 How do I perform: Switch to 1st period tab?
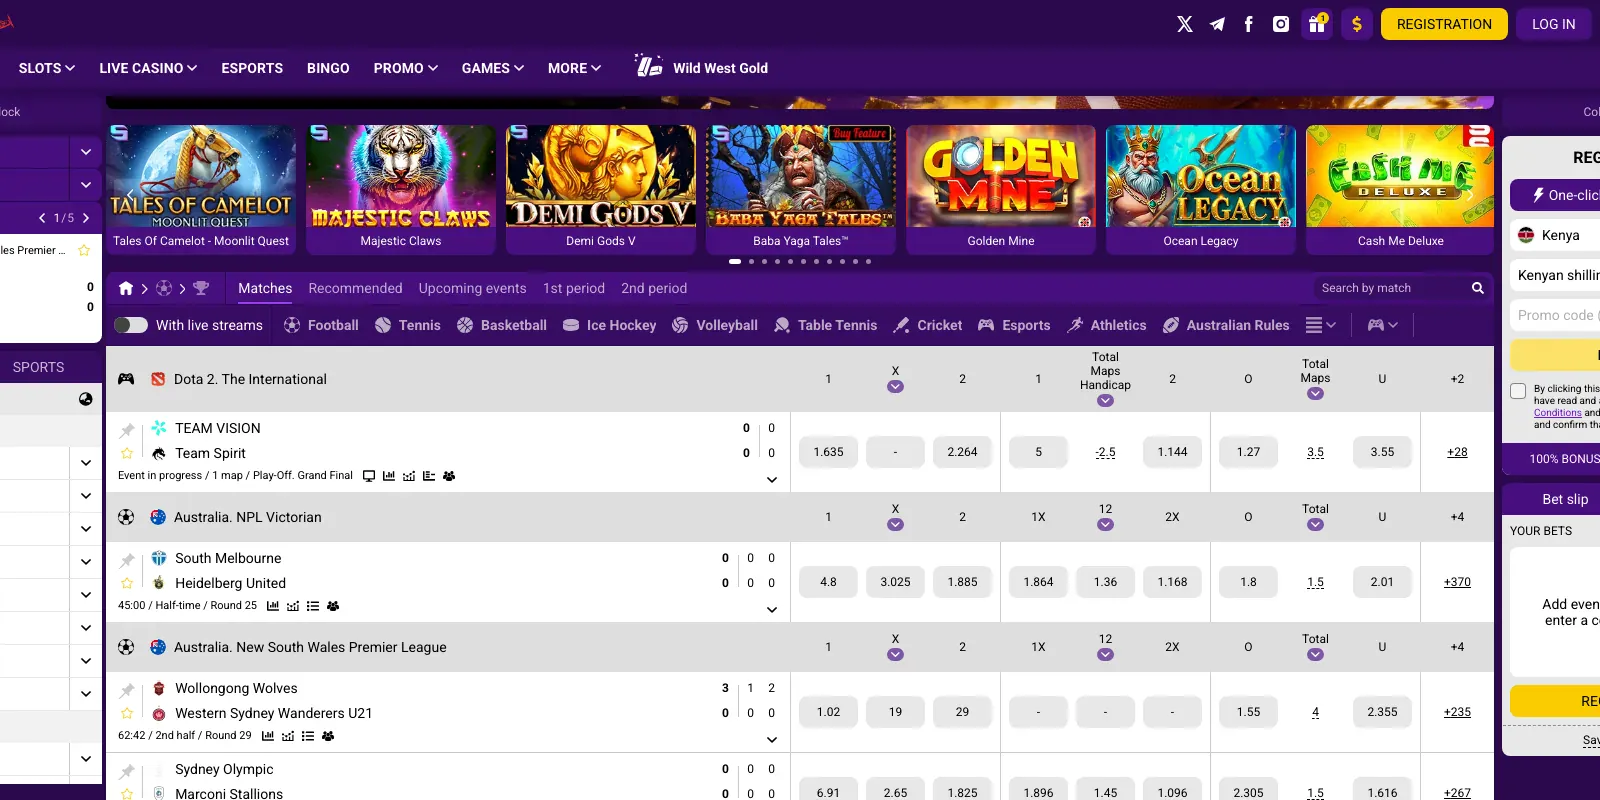click(574, 288)
